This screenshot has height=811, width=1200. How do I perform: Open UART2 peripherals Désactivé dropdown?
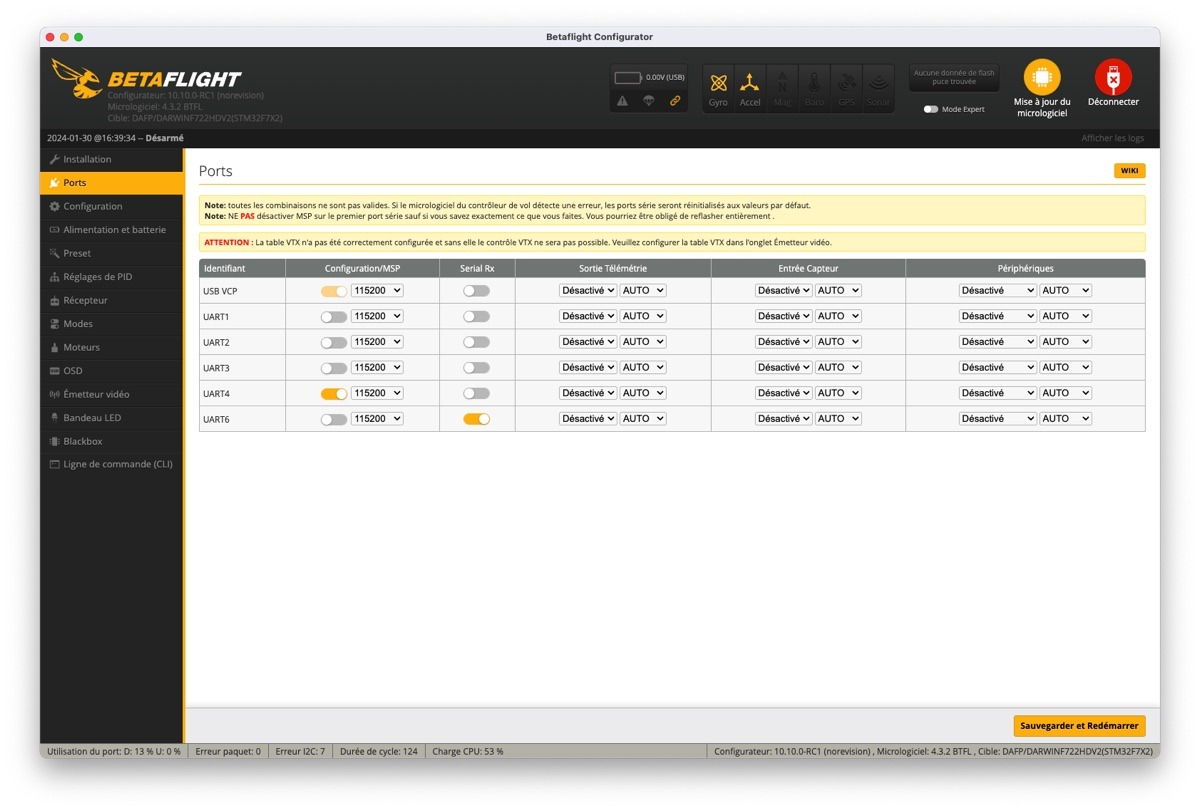coord(997,342)
